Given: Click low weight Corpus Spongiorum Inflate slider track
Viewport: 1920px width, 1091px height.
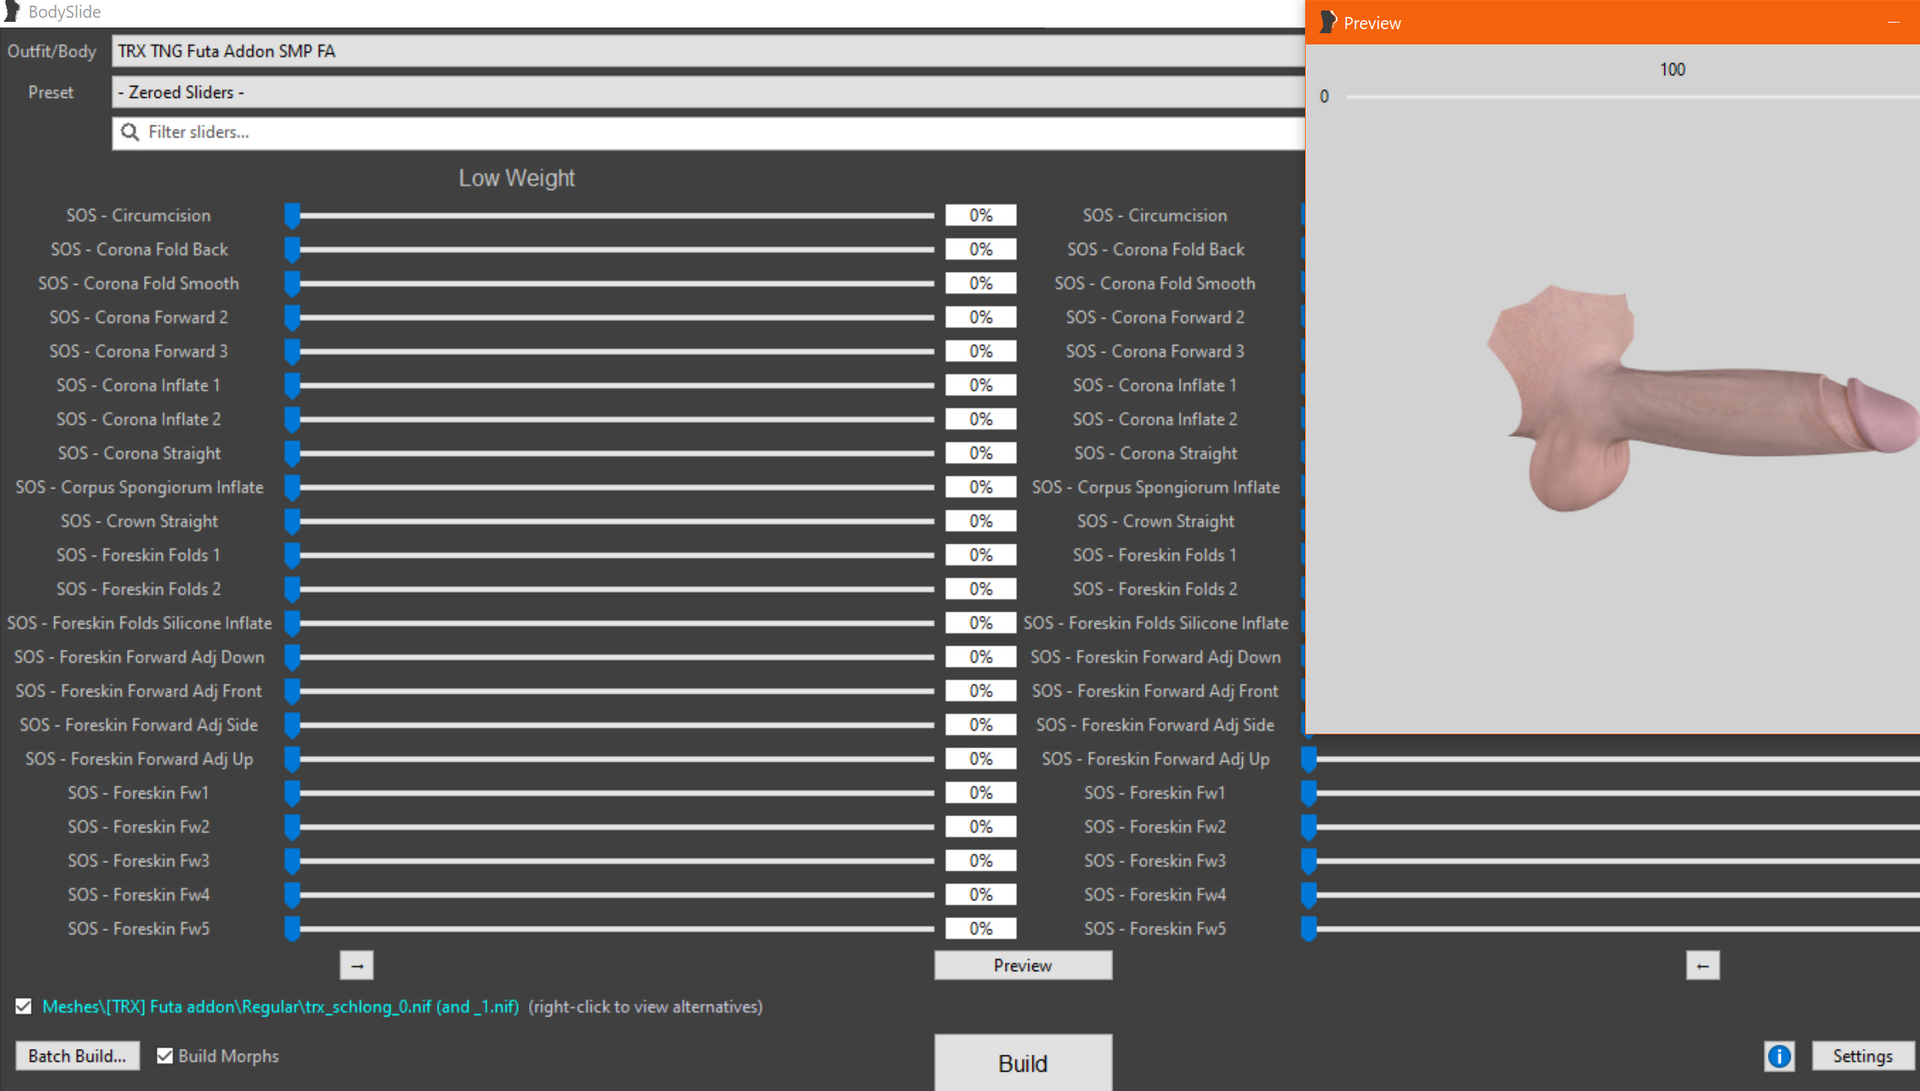Looking at the screenshot, I should 616,487.
